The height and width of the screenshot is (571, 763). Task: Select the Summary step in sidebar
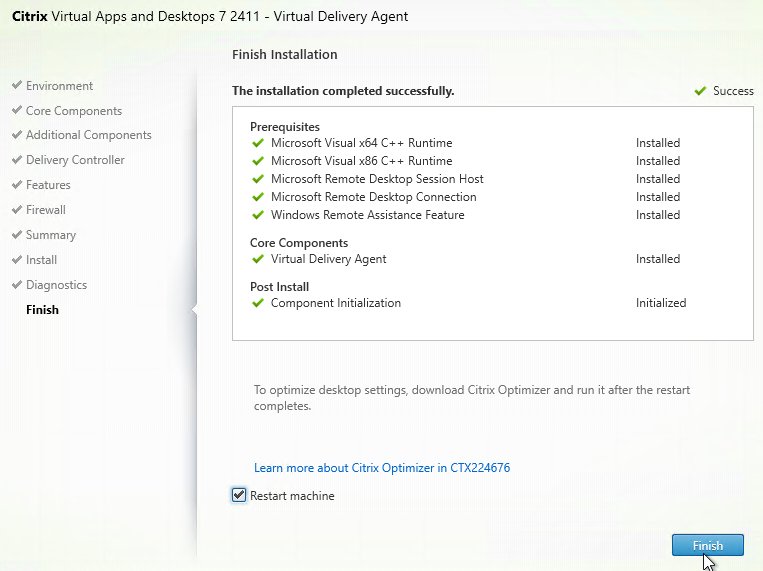coord(51,235)
